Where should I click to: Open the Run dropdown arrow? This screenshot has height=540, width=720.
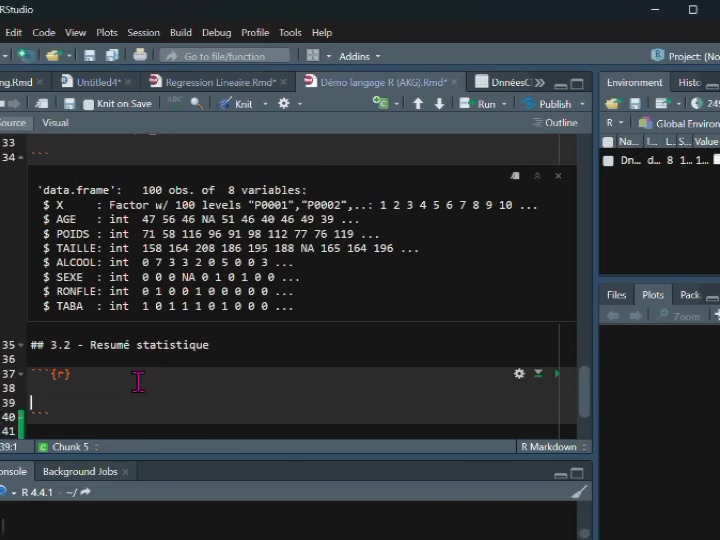pos(504,104)
